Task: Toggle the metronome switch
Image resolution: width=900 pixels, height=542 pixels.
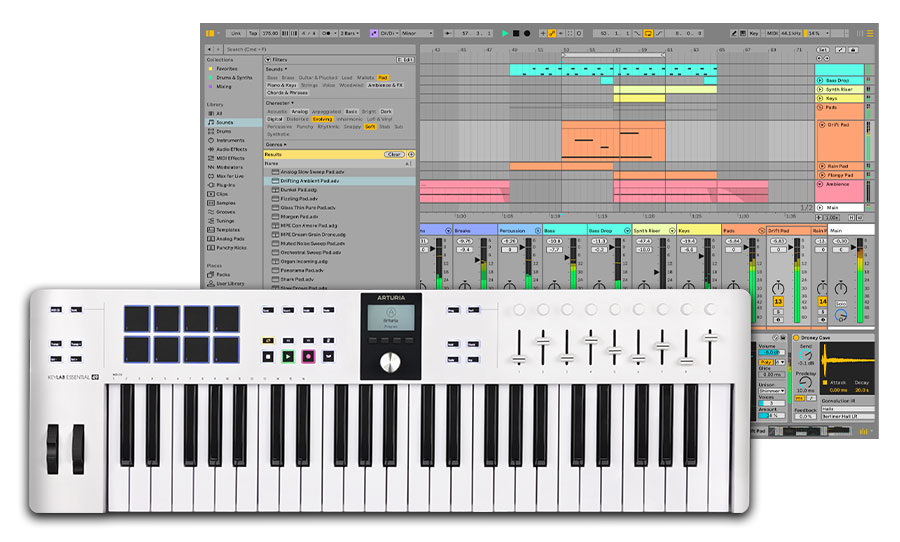Action: pos(327,33)
